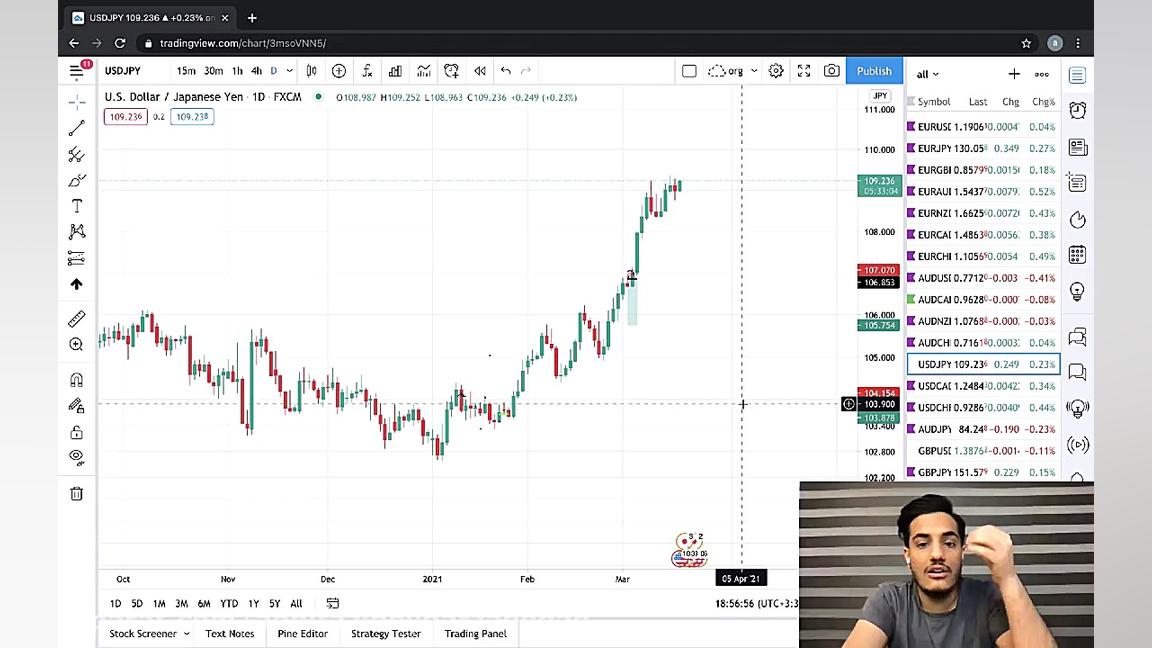Open the org saved layout dropdown
This screenshot has width=1152, height=648.
732,71
